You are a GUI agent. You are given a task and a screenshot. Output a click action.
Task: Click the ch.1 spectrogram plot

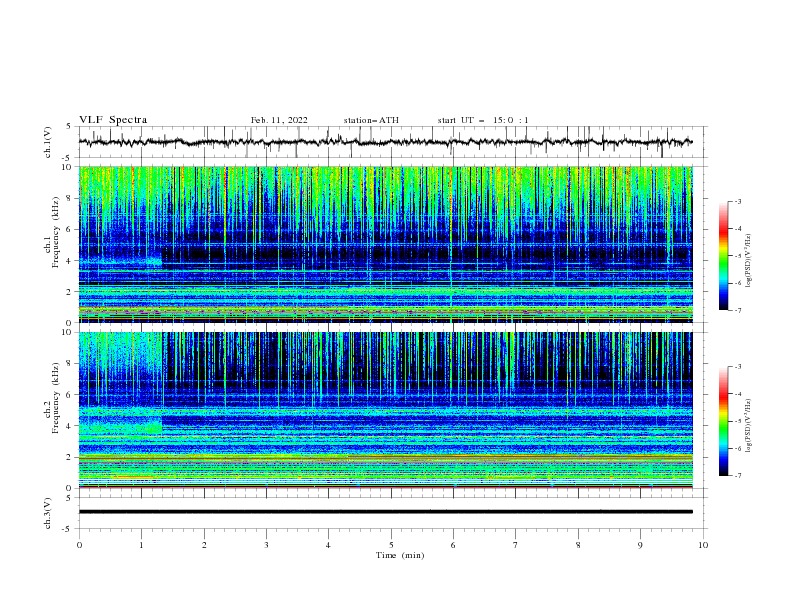pos(385,244)
